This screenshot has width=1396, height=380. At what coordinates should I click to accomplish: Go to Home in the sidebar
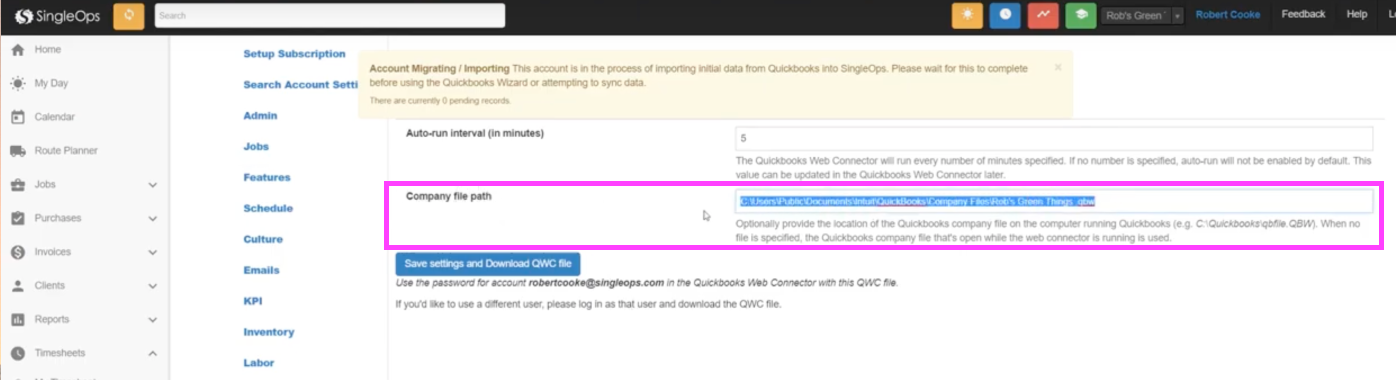[x=48, y=49]
